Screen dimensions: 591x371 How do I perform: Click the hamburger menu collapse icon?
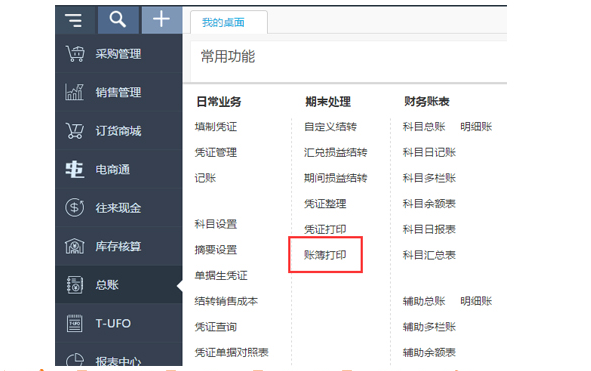[73, 20]
